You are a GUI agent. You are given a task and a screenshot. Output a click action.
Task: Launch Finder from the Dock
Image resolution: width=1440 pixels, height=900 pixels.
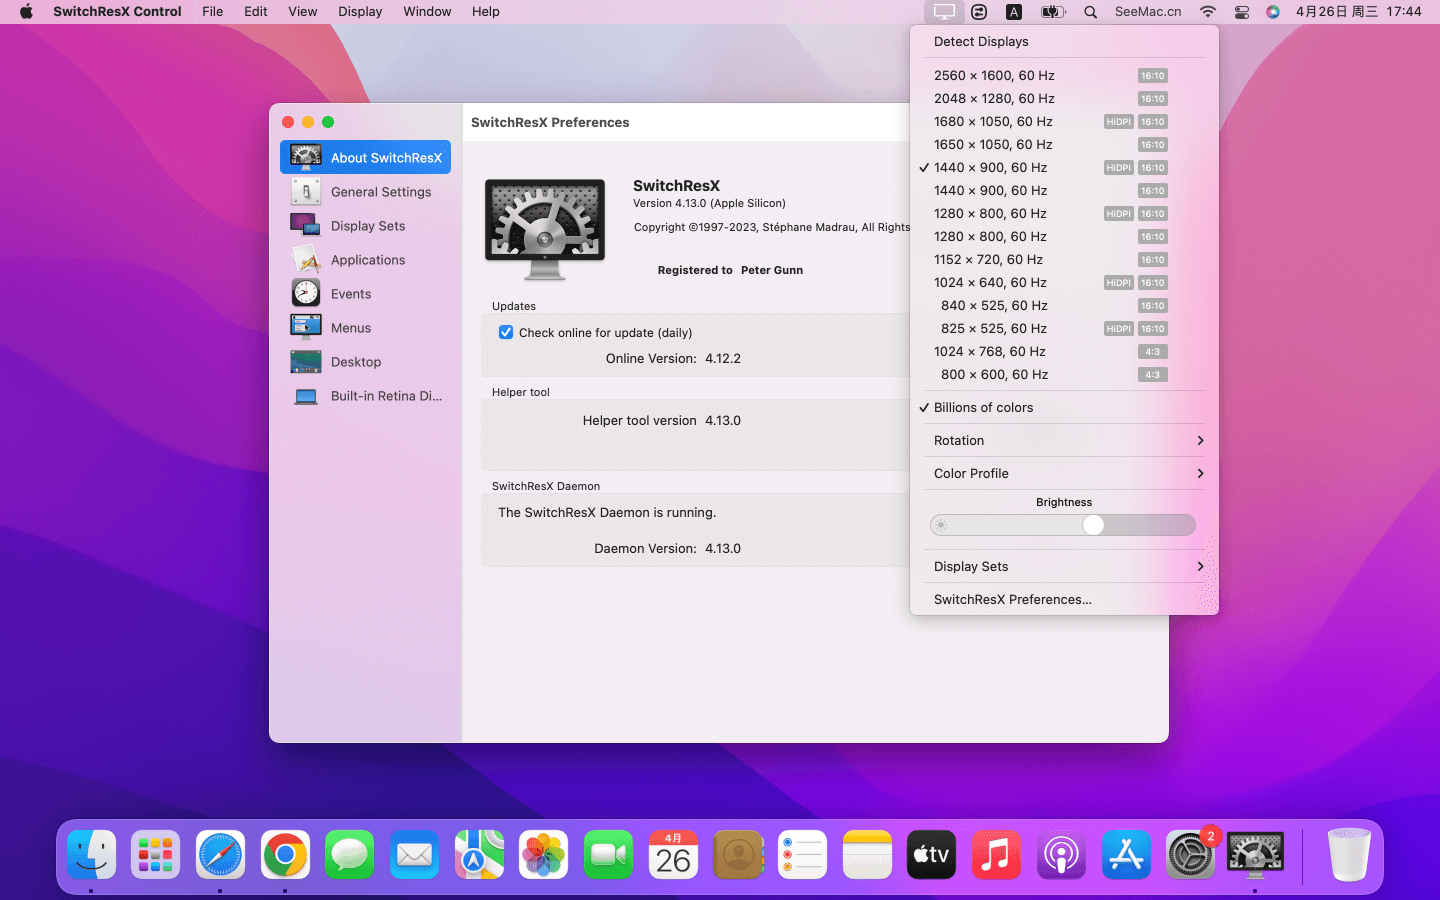point(92,855)
